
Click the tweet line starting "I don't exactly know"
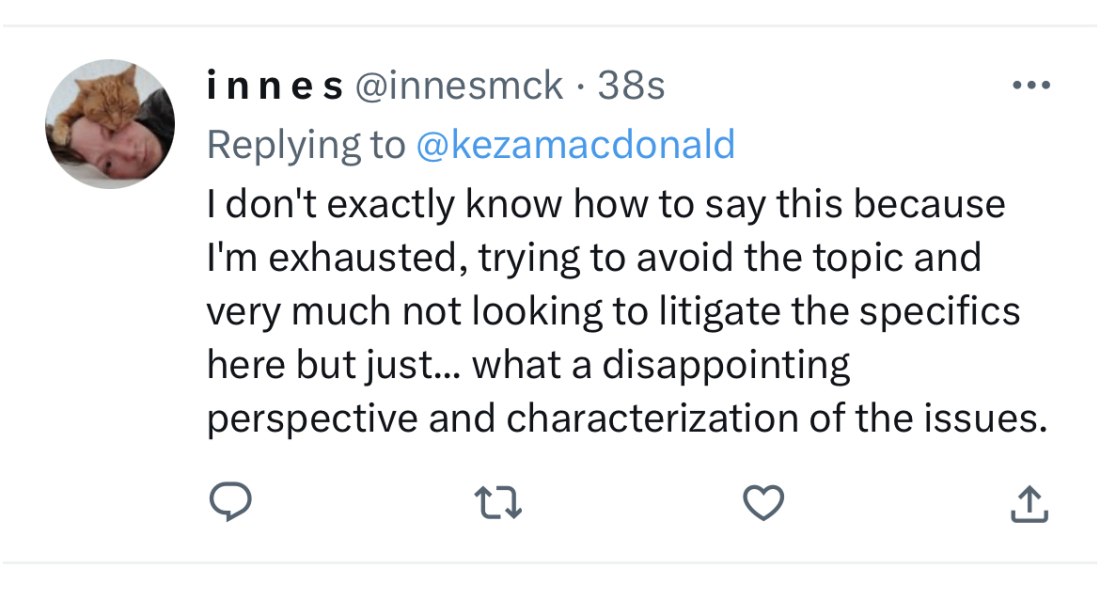click(605, 205)
